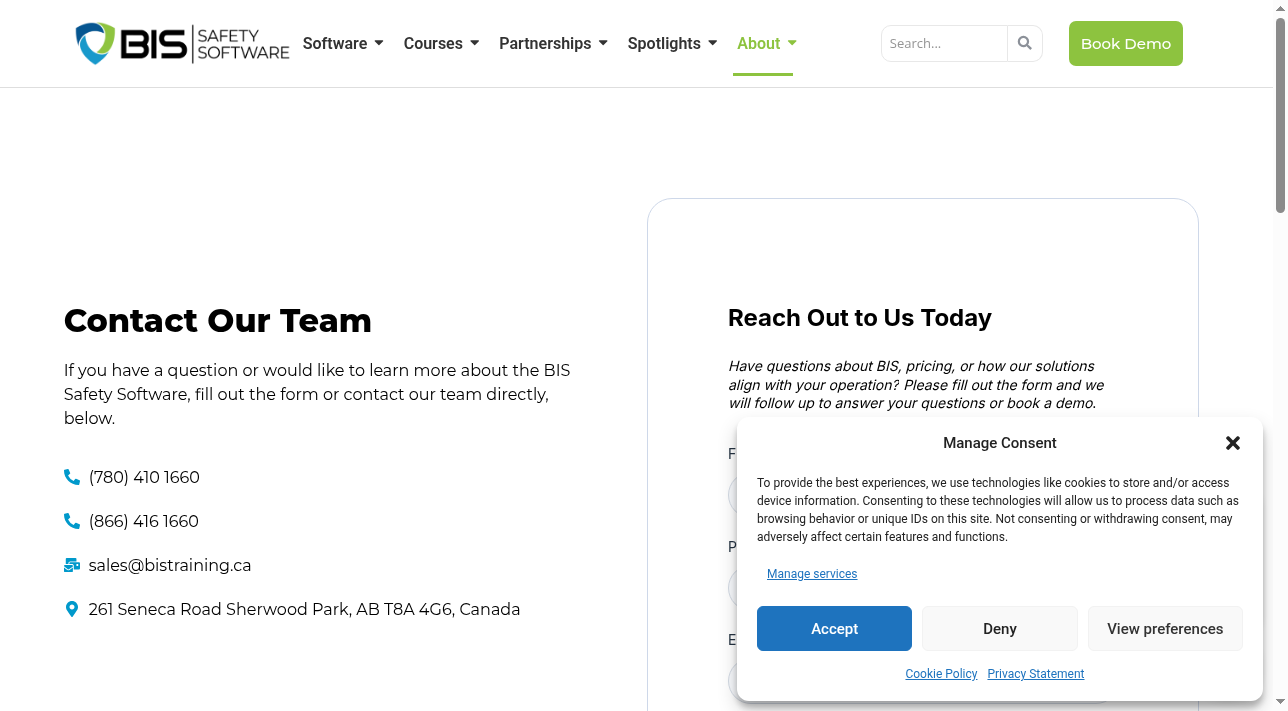This screenshot has width=1288, height=711.
Task: Click the Manage Consent title text
Action: [x=1000, y=443]
